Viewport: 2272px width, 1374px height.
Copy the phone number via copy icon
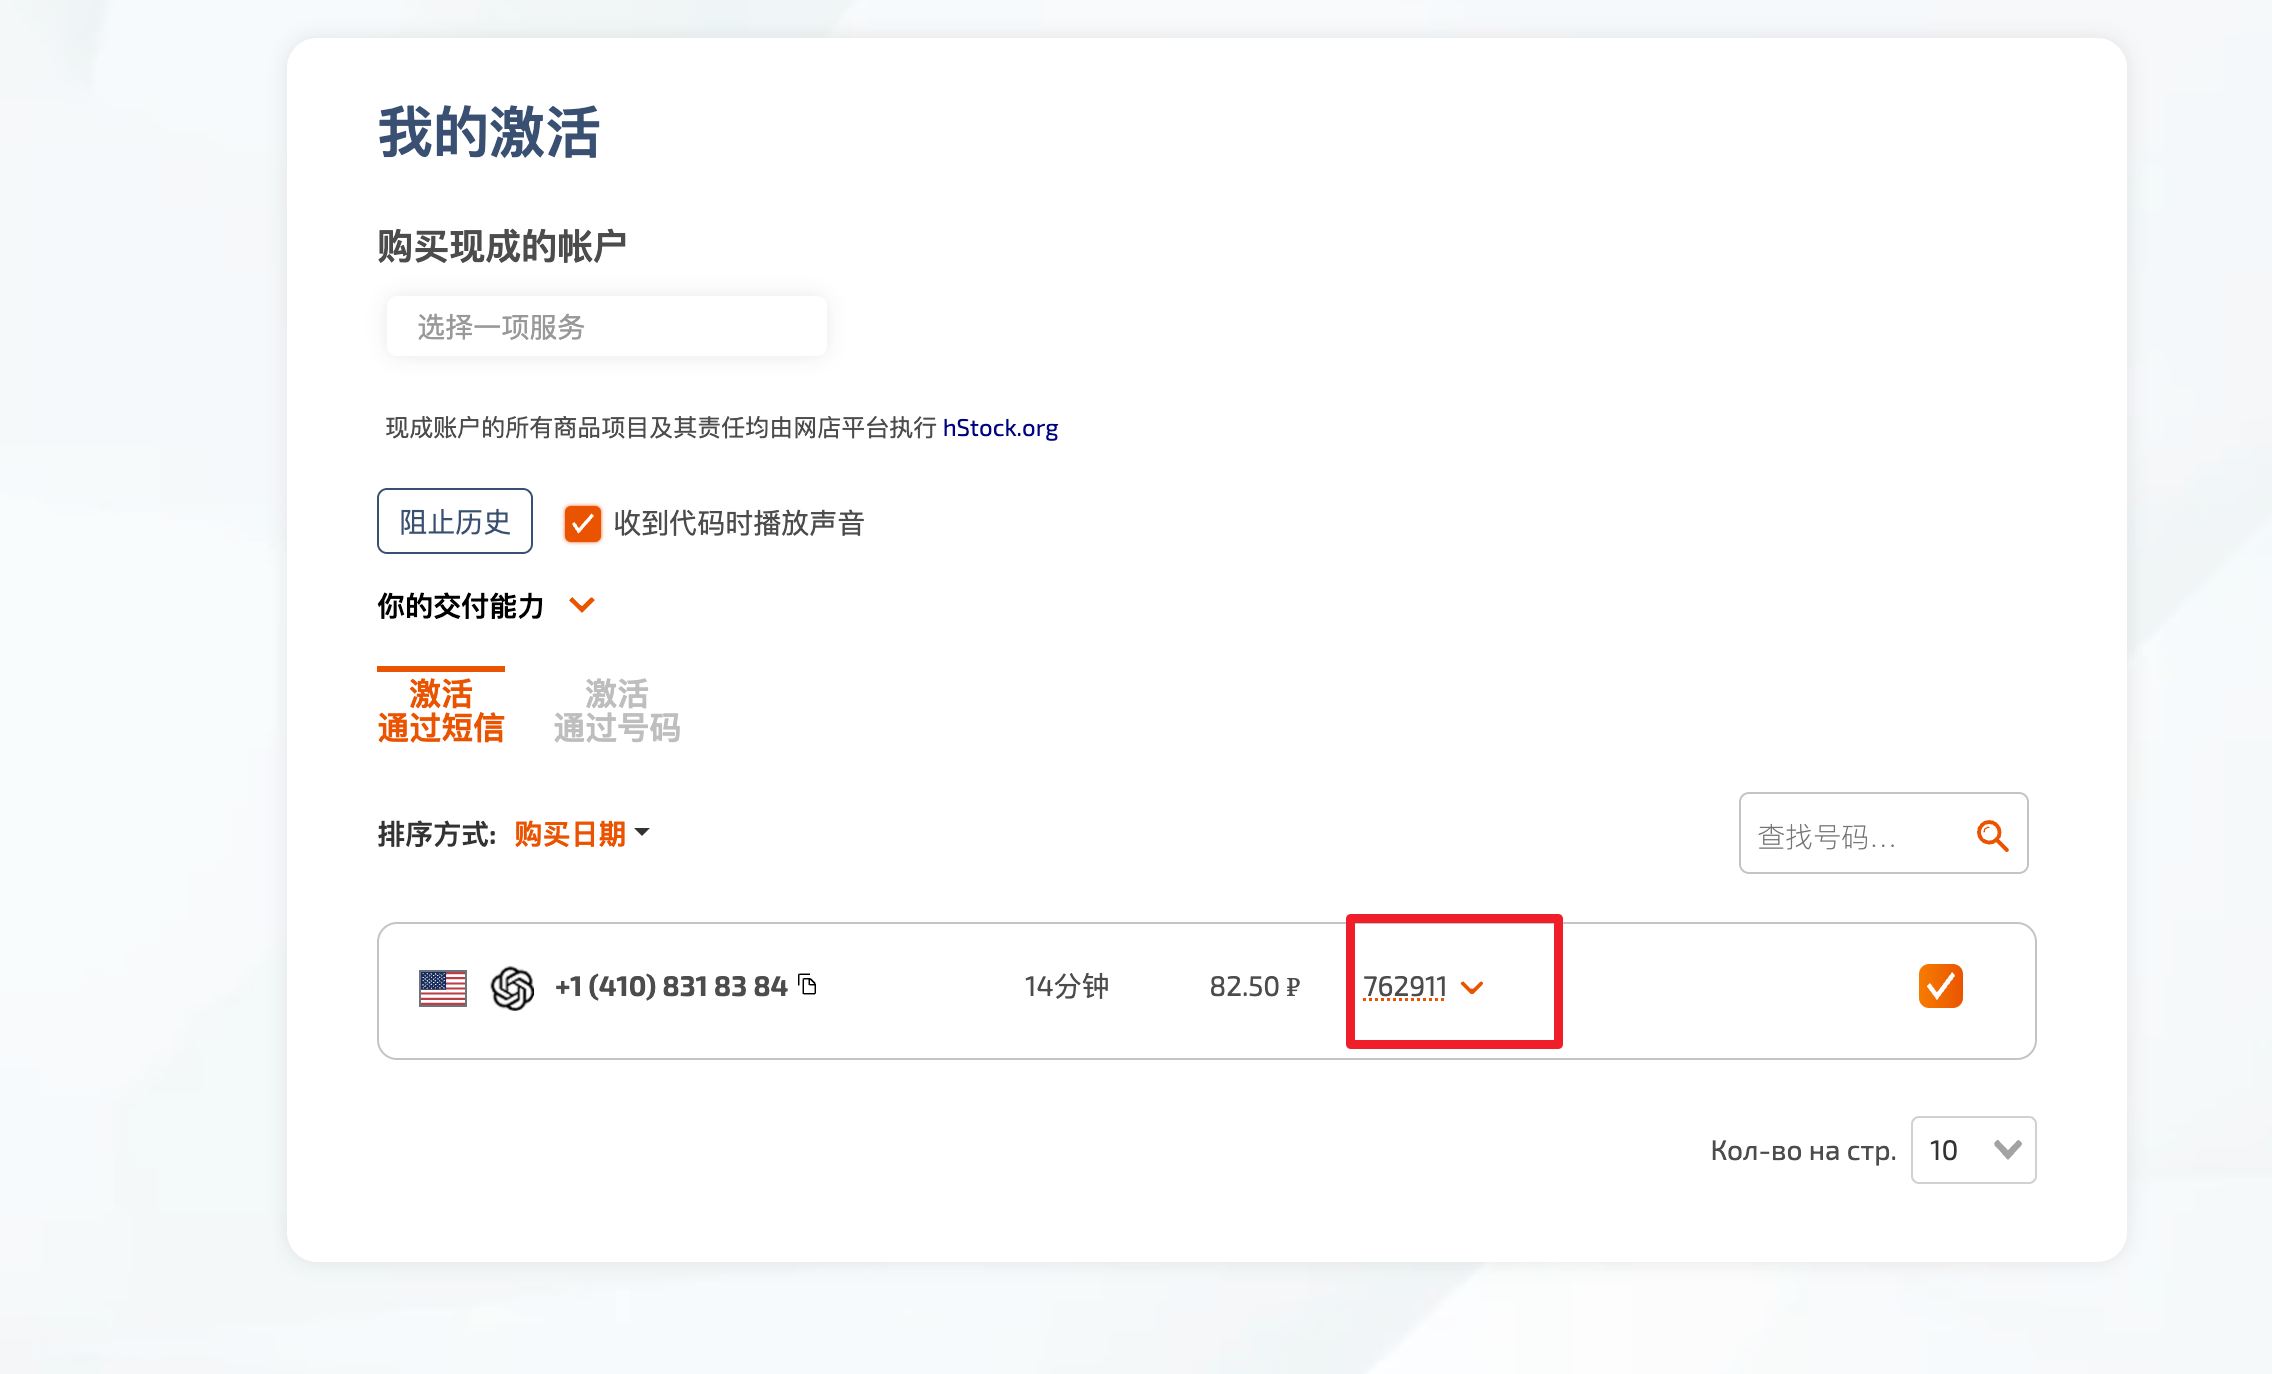tap(808, 985)
